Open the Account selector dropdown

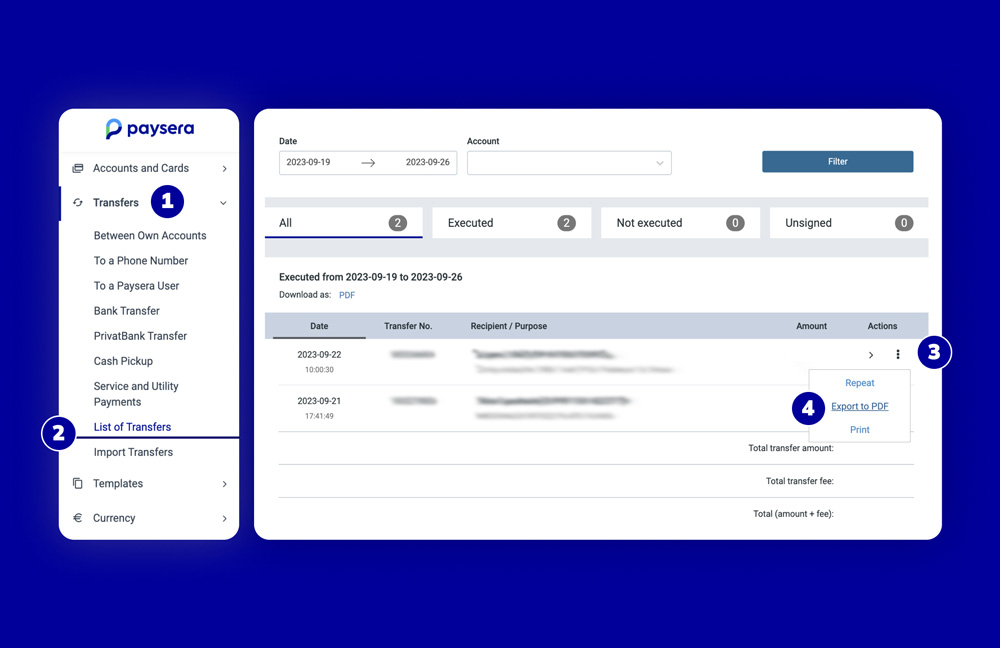coord(568,162)
